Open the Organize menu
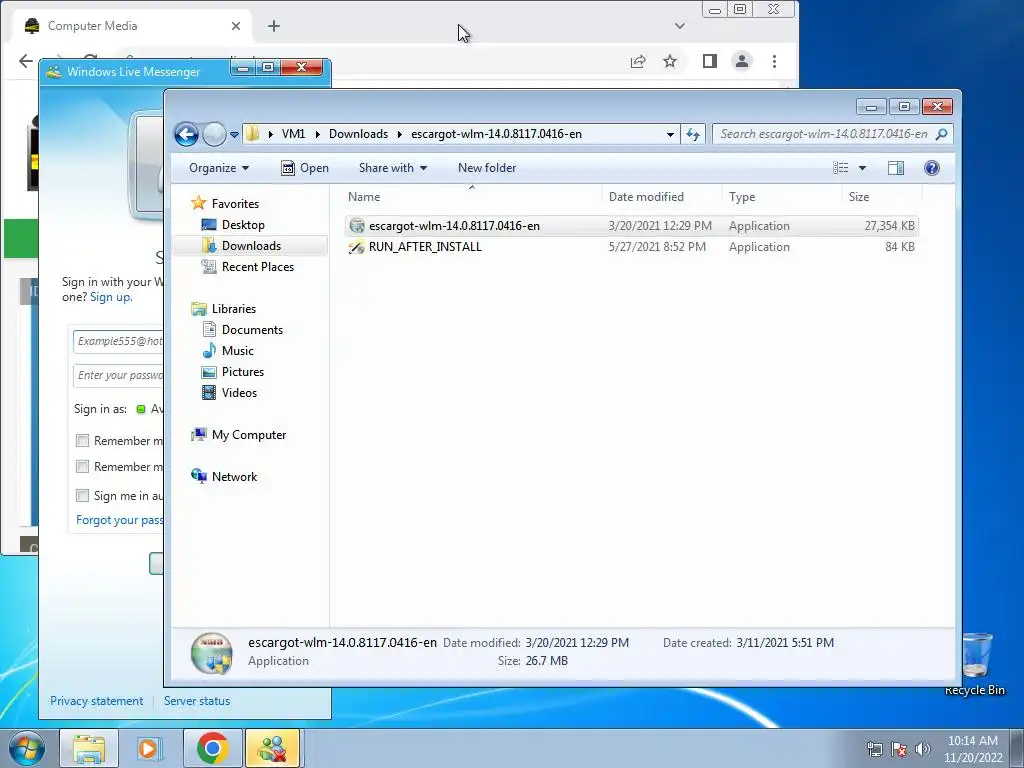Viewport: 1024px width, 768px height. 219,168
